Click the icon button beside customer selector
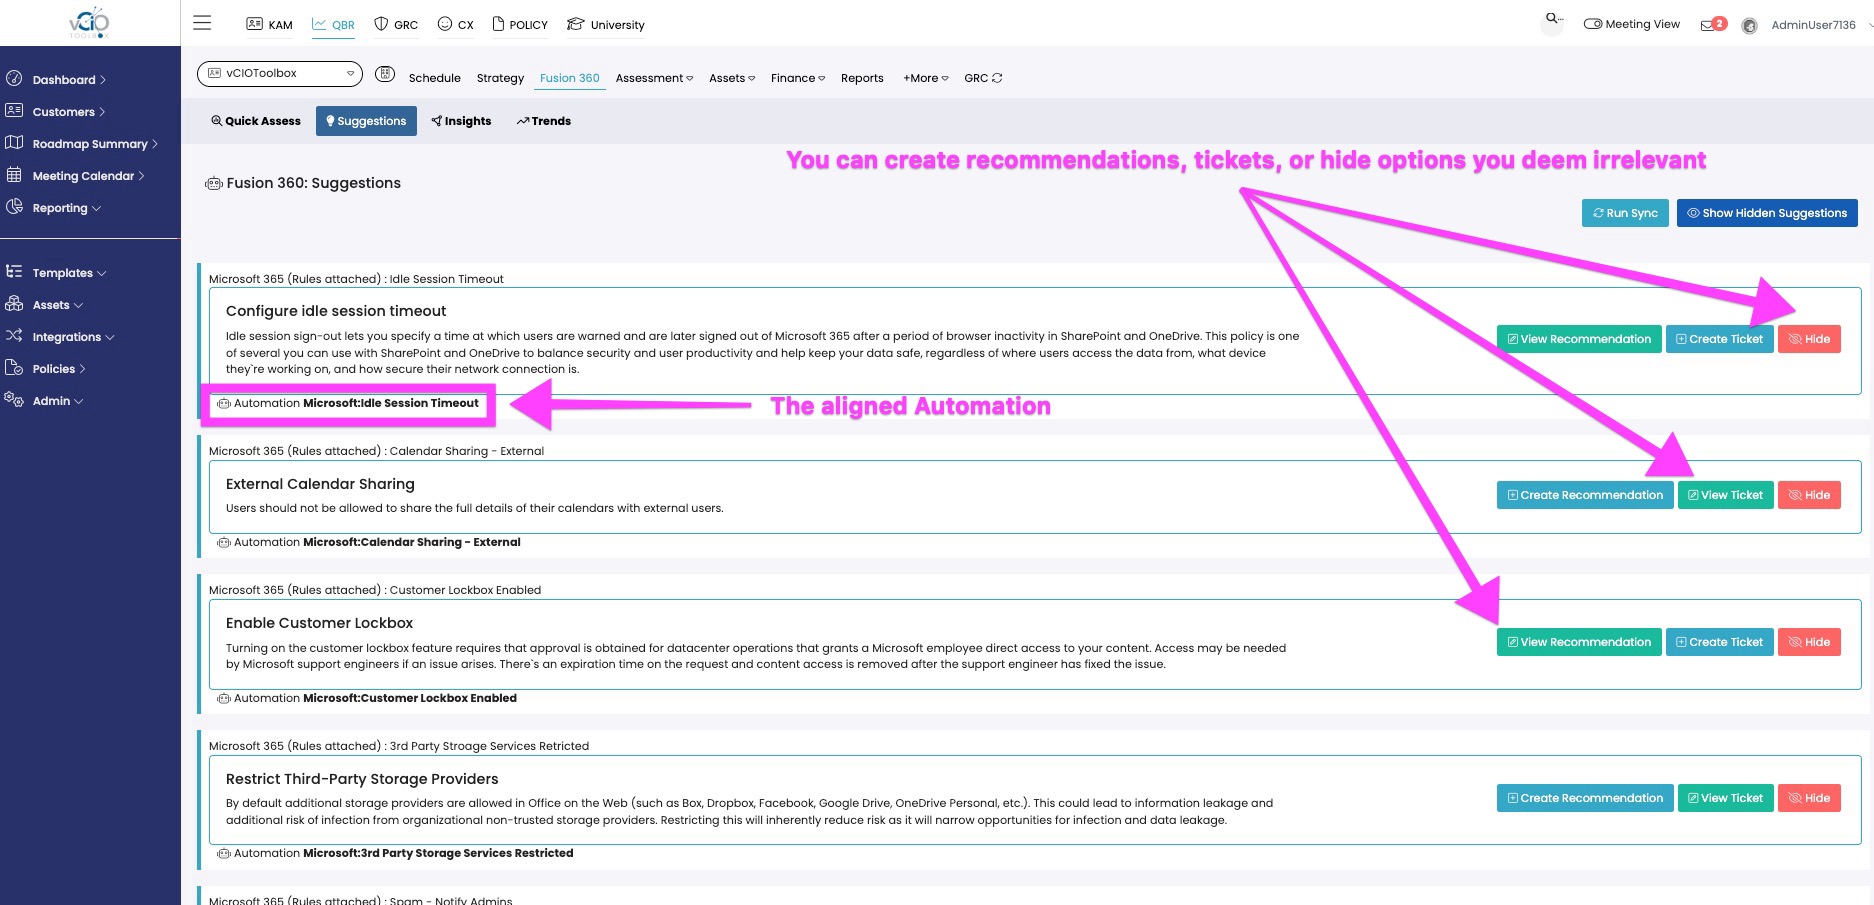1874x905 pixels. (x=385, y=73)
